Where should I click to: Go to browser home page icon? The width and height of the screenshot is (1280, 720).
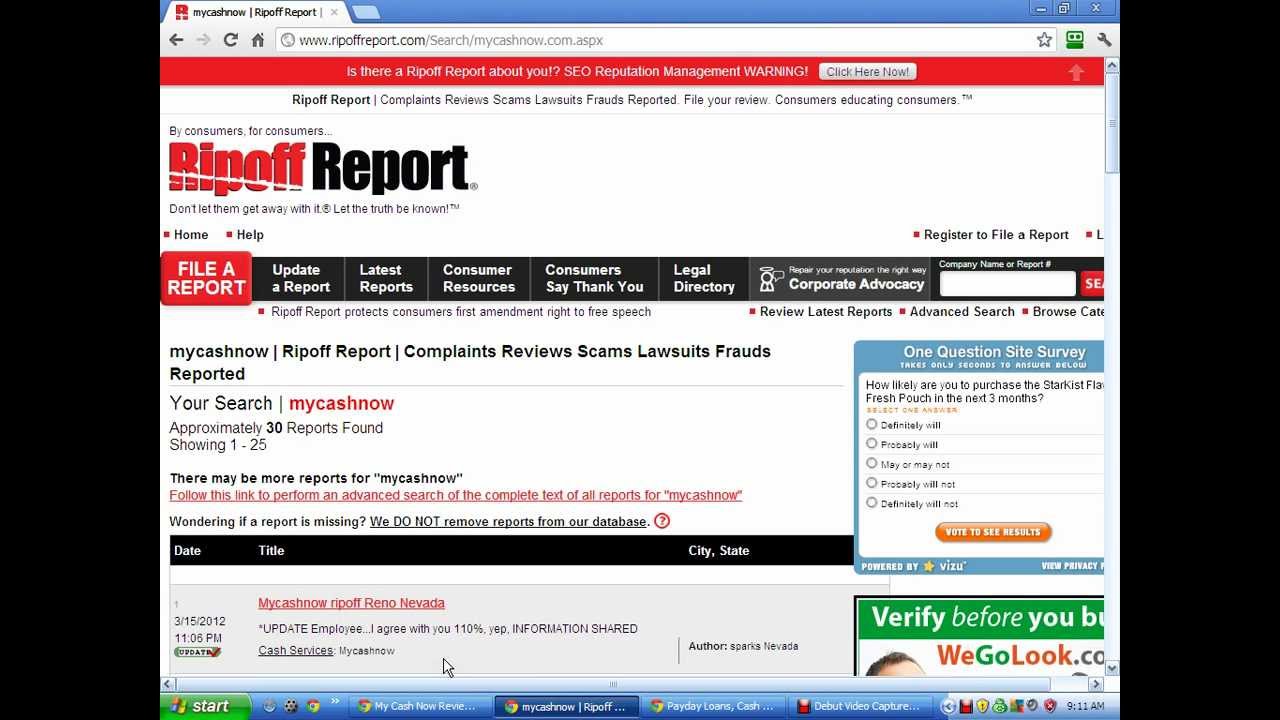point(258,40)
